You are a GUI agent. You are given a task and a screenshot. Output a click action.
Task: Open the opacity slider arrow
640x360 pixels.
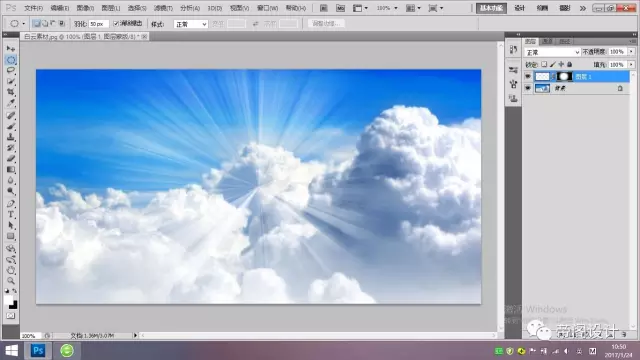tap(631, 52)
